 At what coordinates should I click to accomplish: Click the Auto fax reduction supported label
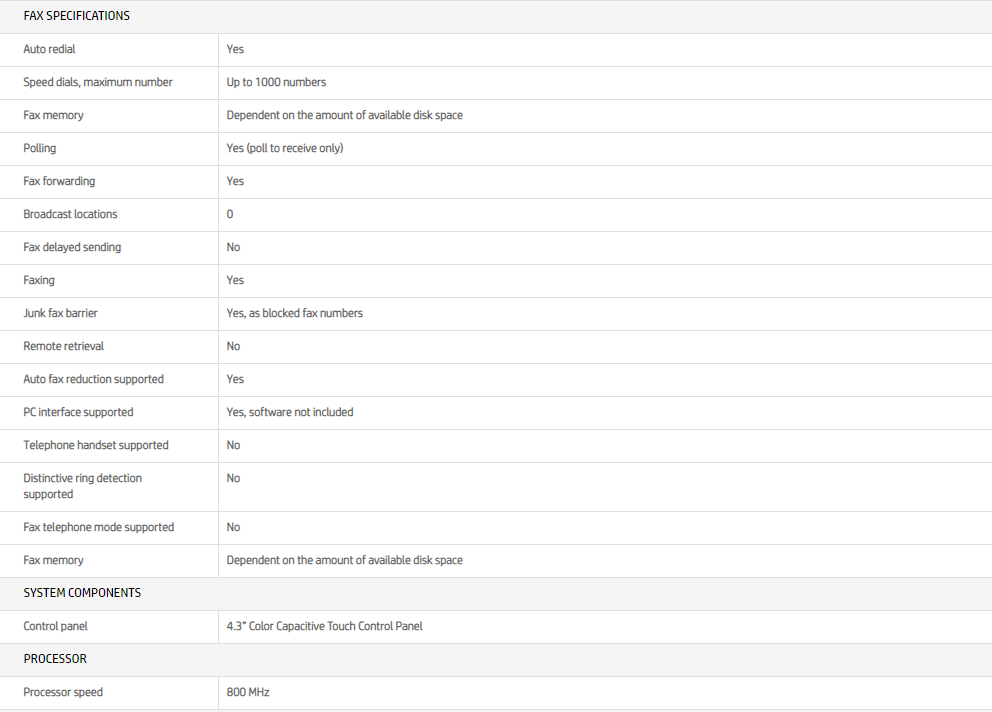click(x=93, y=379)
